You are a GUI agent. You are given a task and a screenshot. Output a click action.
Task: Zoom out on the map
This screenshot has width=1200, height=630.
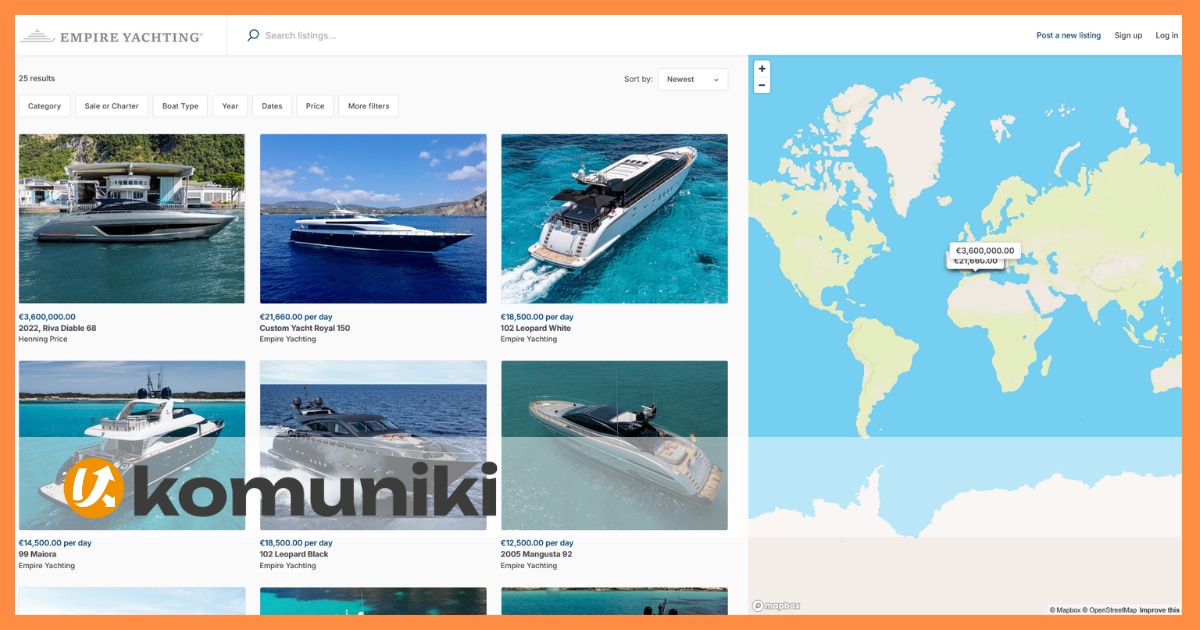(x=762, y=85)
